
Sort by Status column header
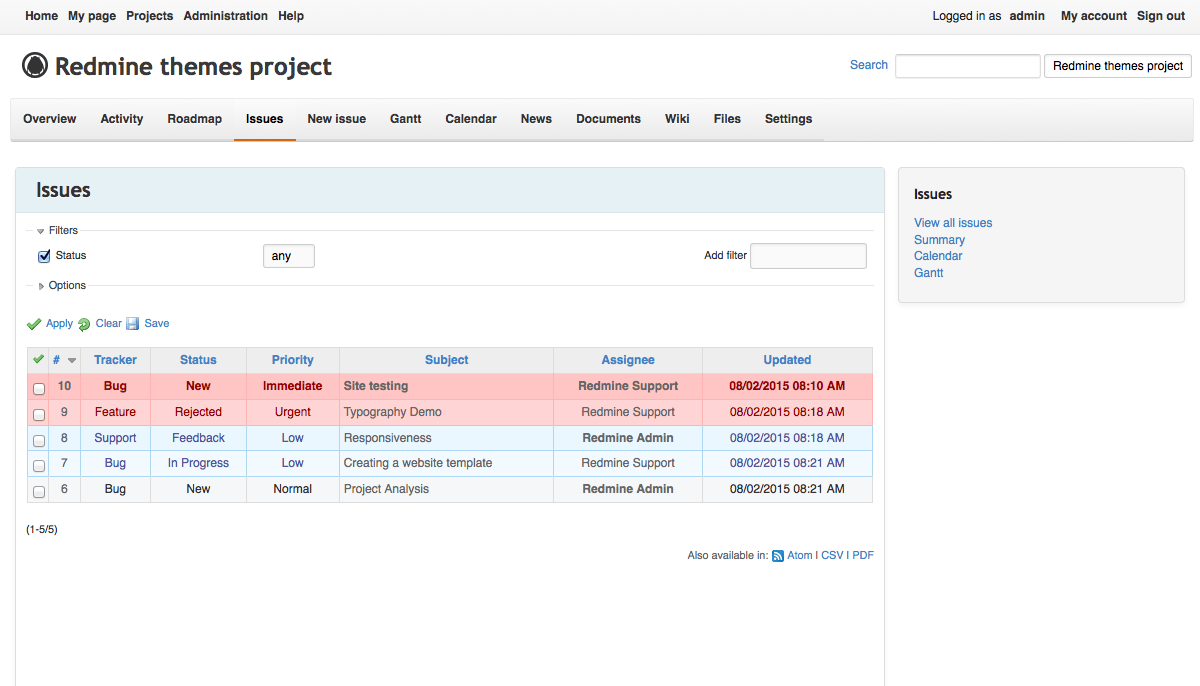(x=198, y=360)
